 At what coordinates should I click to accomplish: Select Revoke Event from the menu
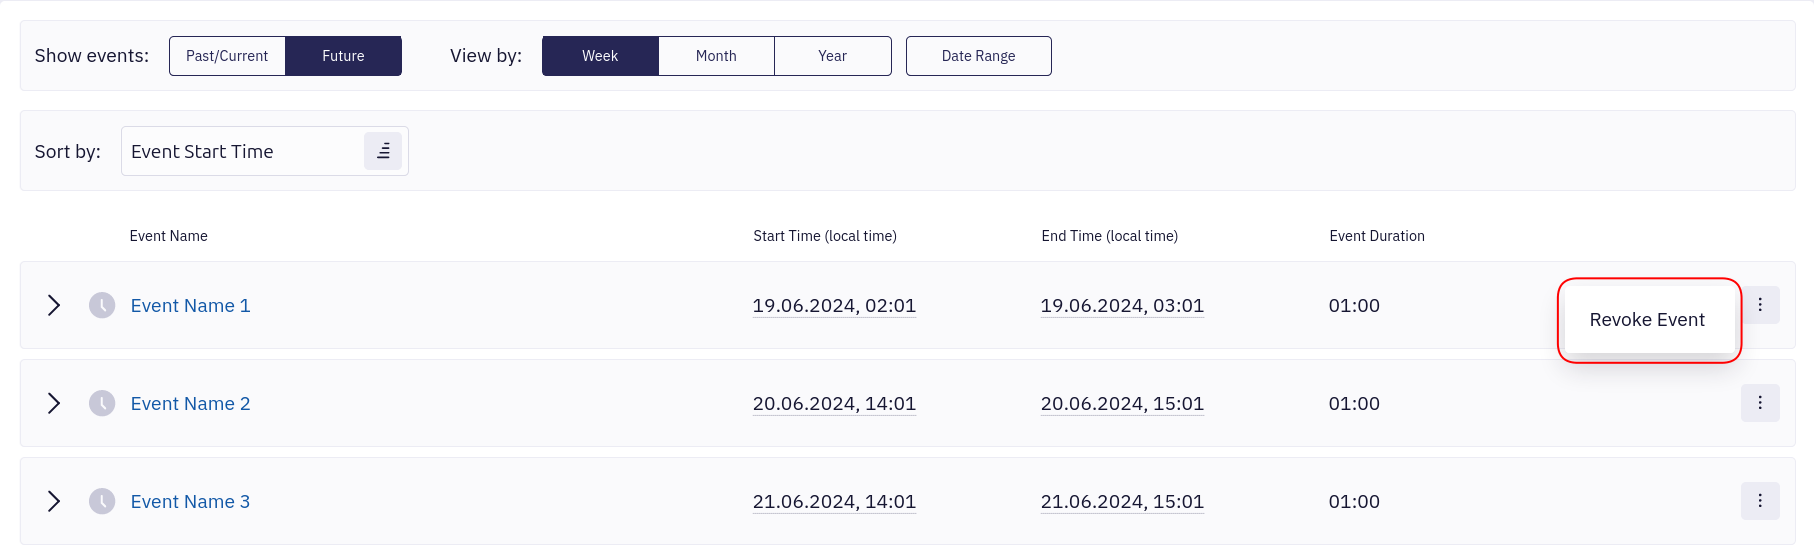[1647, 320]
